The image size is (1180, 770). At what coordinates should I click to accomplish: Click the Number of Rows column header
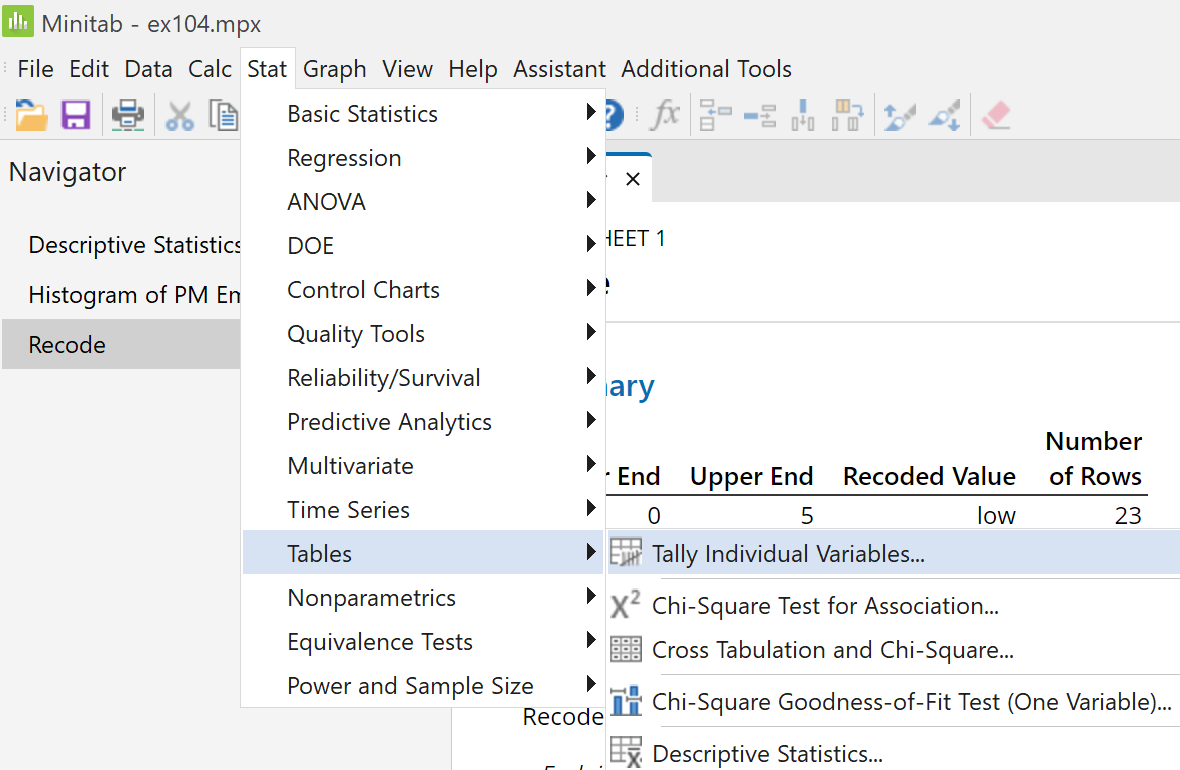click(1094, 458)
